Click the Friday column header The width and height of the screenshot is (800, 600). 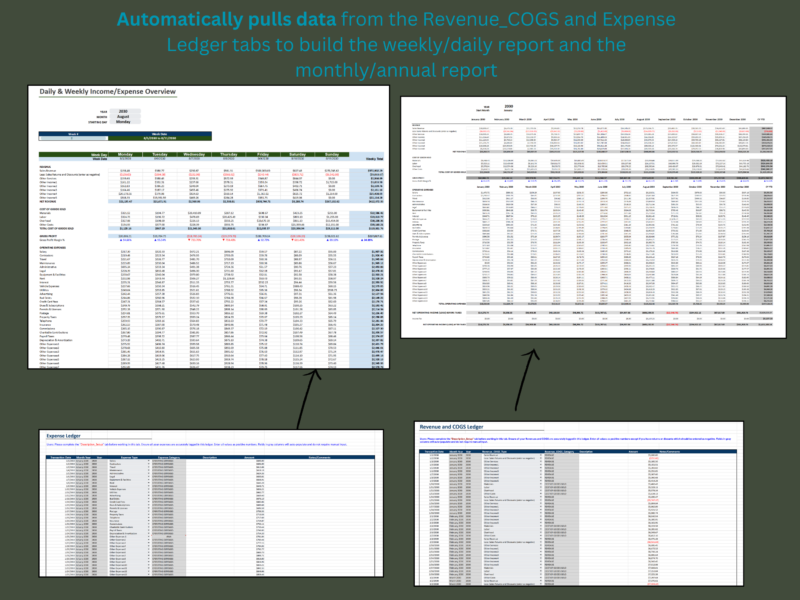[x=263, y=154]
